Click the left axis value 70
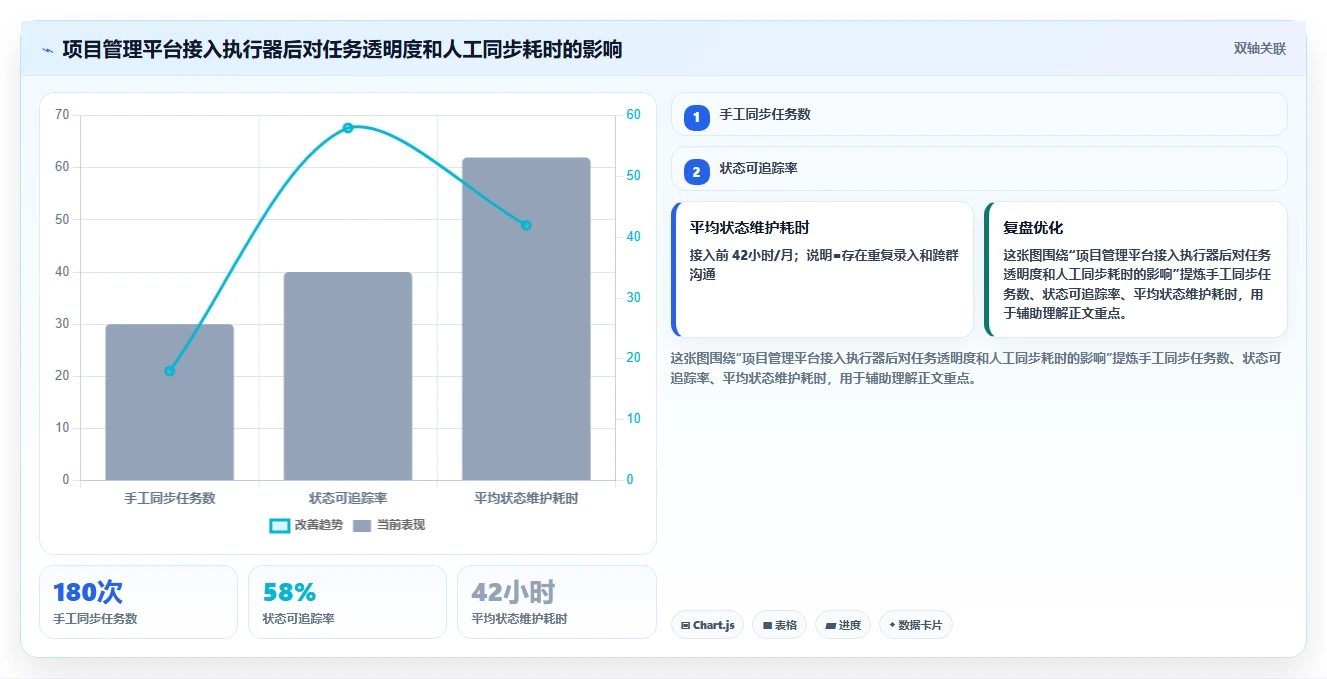The image size is (1327, 679). tap(63, 115)
